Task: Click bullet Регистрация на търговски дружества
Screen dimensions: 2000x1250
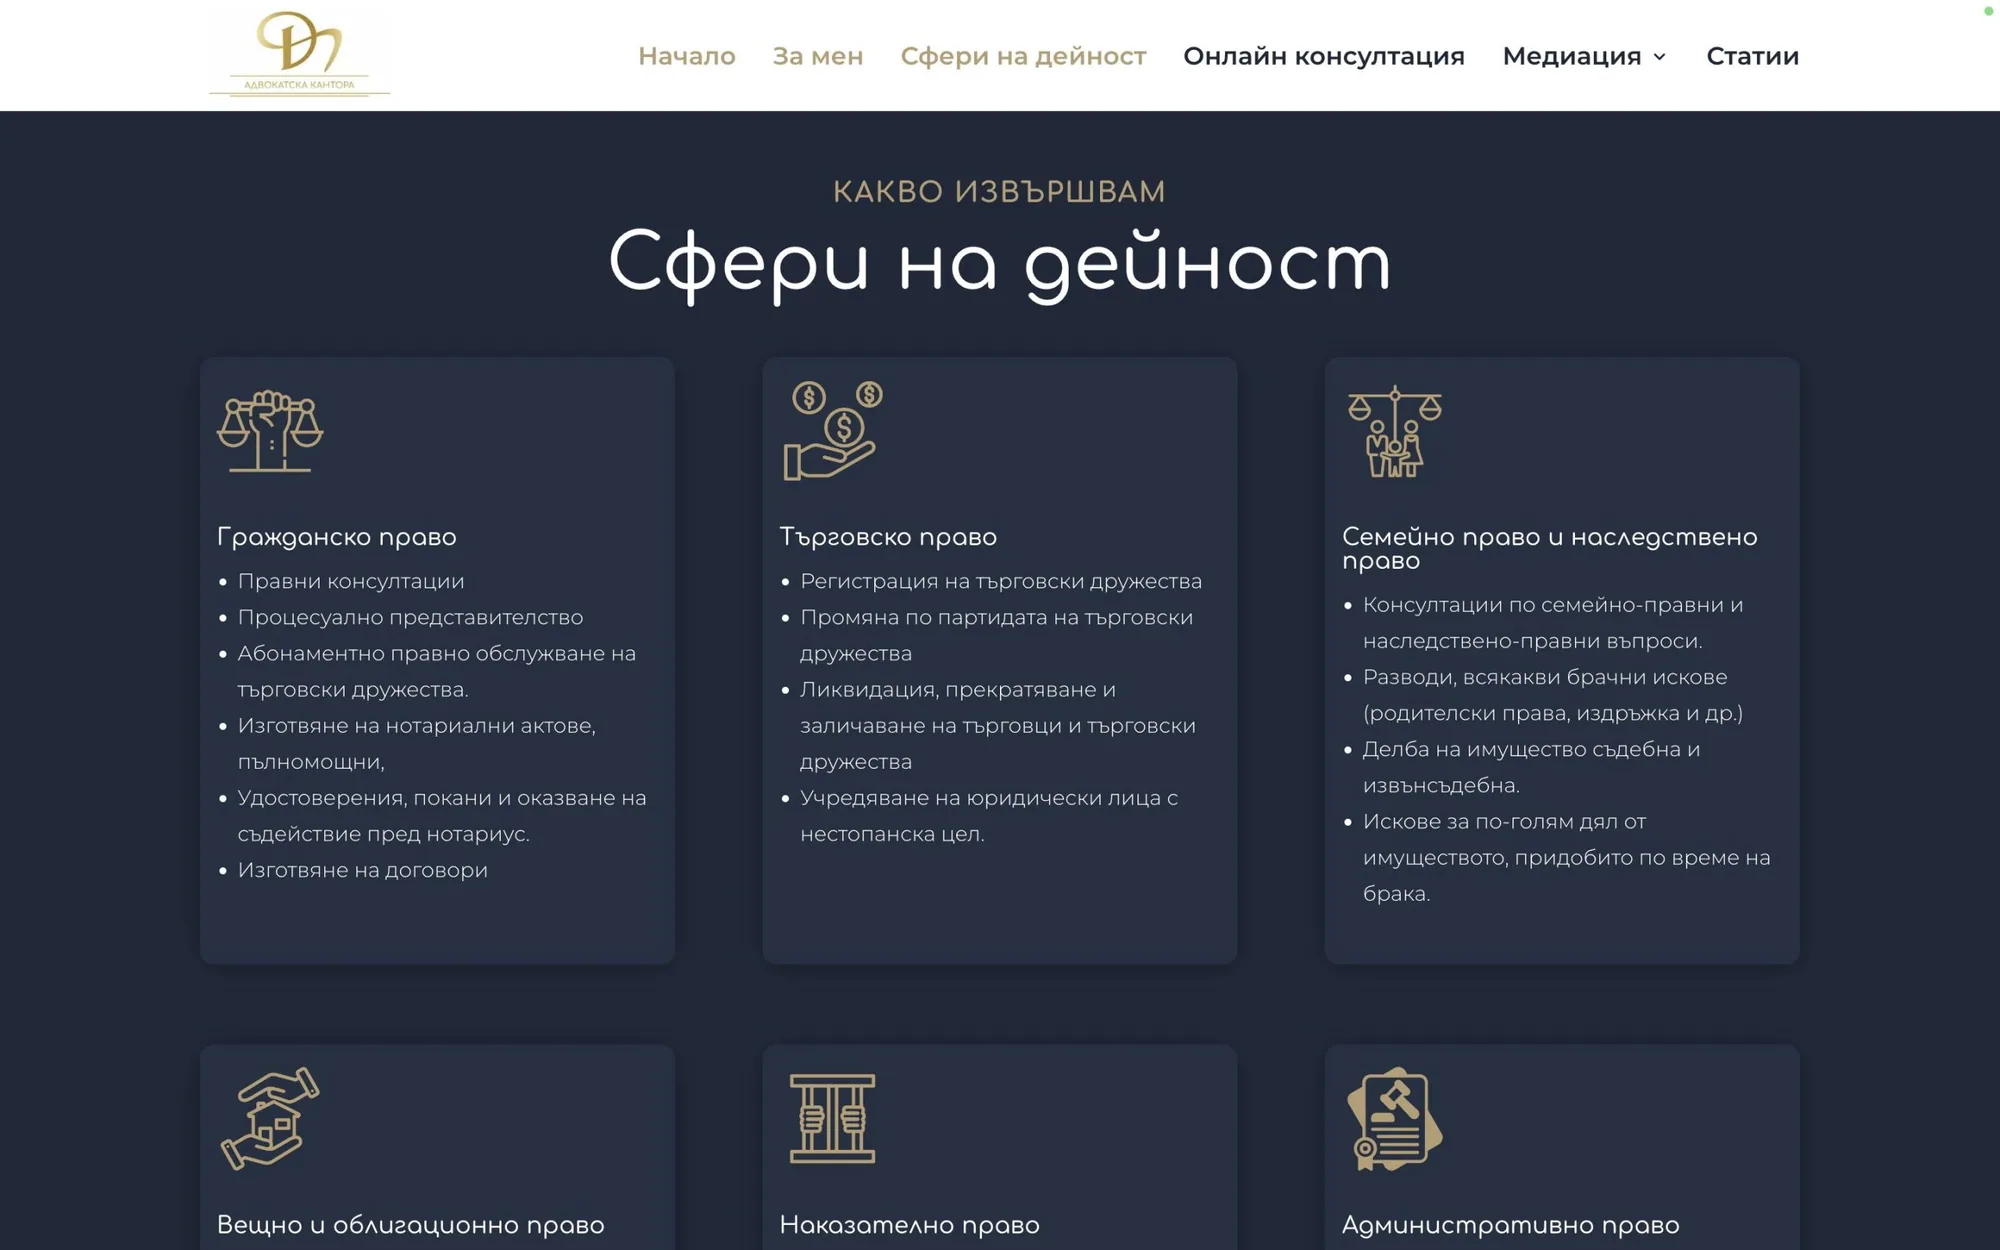Action: [x=1001, y=581]
